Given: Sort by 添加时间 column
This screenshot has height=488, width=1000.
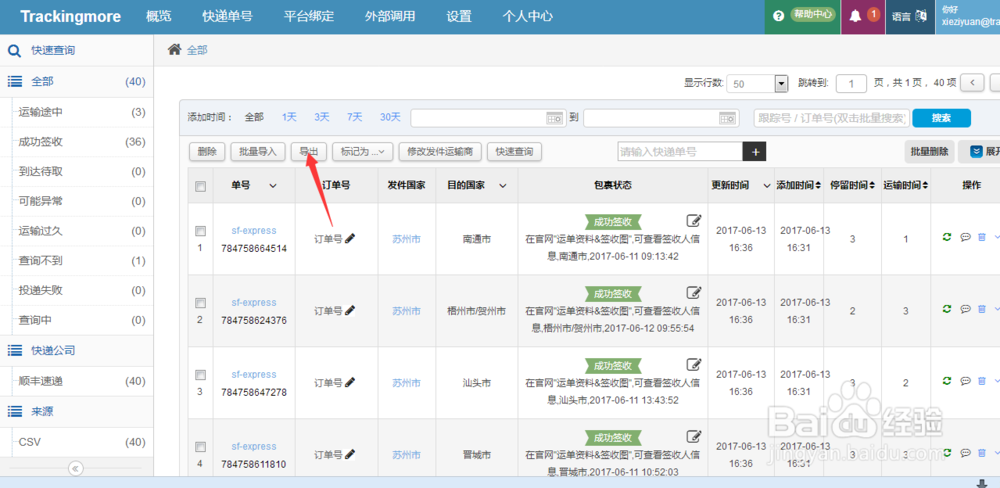Looking at the screenshot, I should pos(798,185).
